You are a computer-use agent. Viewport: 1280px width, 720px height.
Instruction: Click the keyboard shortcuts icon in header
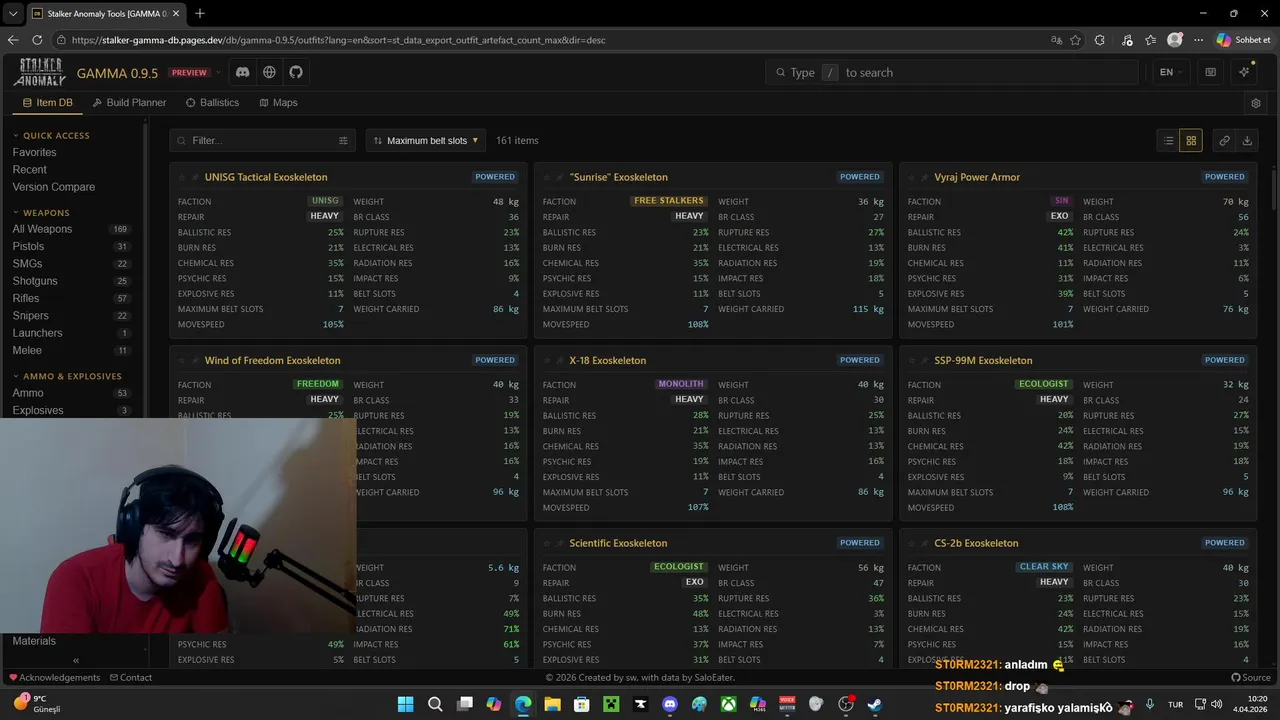pyautogui.click(x=1210, y=72)
